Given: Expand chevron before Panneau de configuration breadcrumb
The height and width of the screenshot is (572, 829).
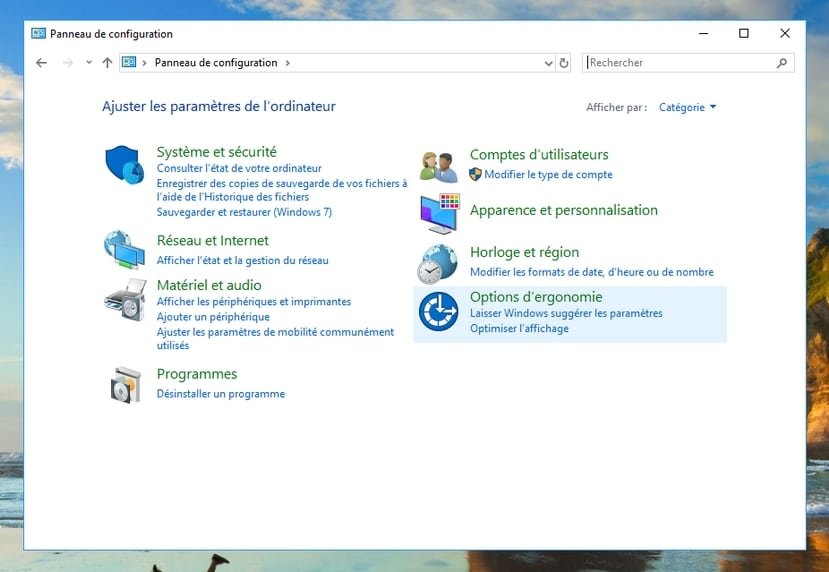Looking at the screenshot, I should pos(144,63).
